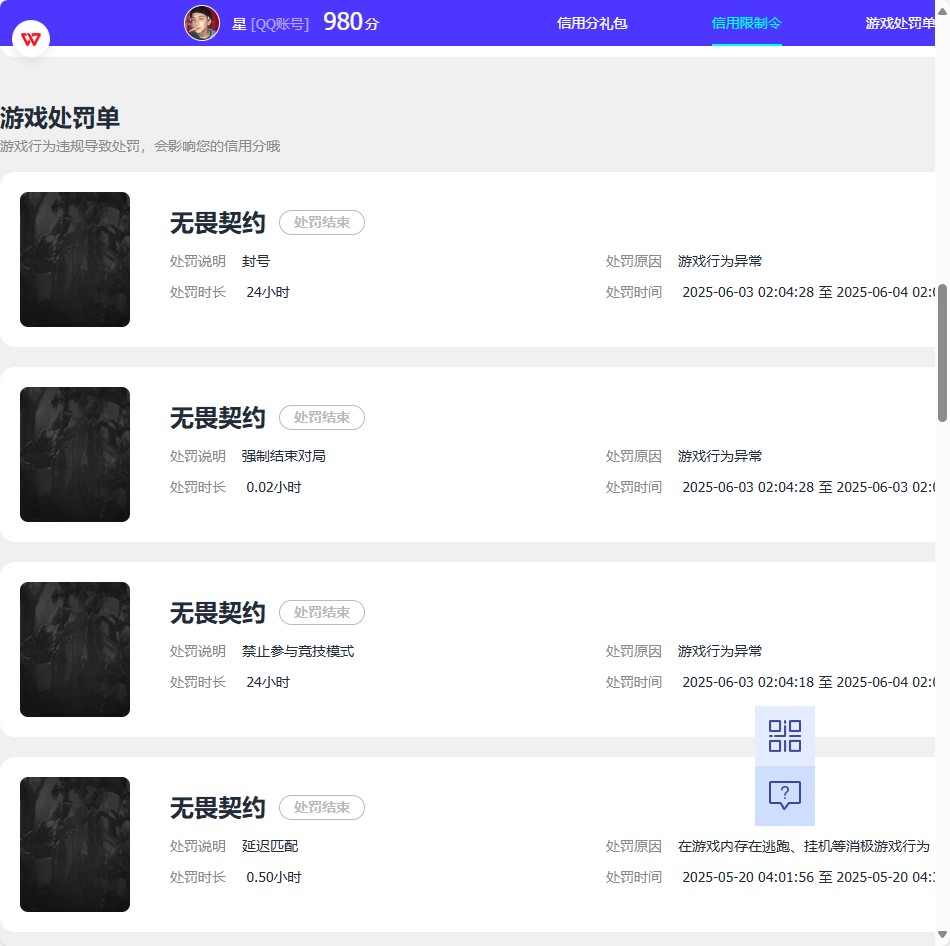The image size is (950, 946).
Task: Click 无畏契约 title on the 封号 card
Action: (x=218, y=223)
